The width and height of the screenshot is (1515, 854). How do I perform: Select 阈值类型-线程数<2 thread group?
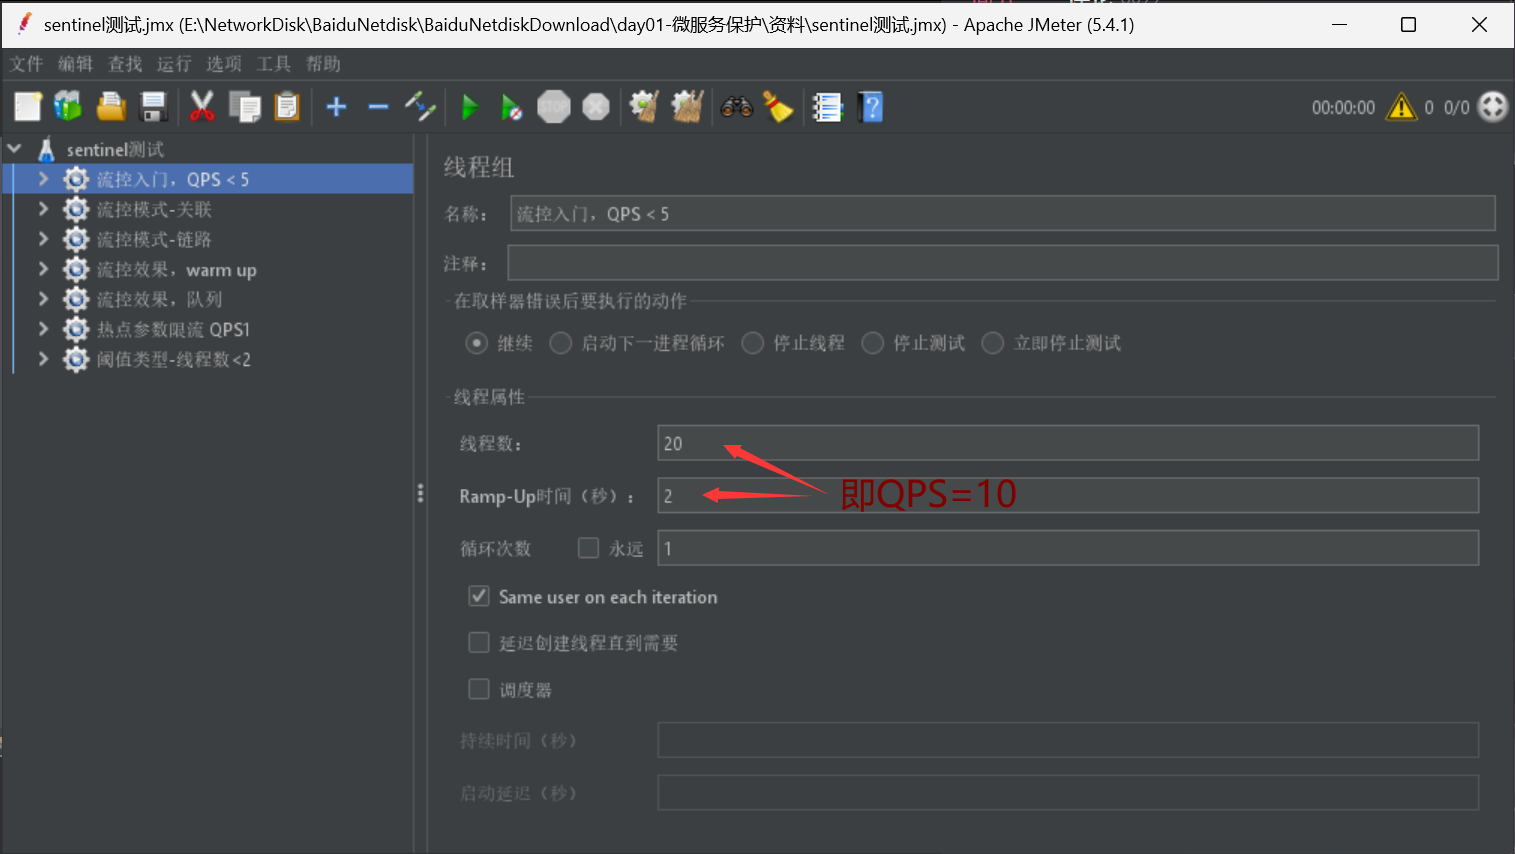[x=173, y=359]
